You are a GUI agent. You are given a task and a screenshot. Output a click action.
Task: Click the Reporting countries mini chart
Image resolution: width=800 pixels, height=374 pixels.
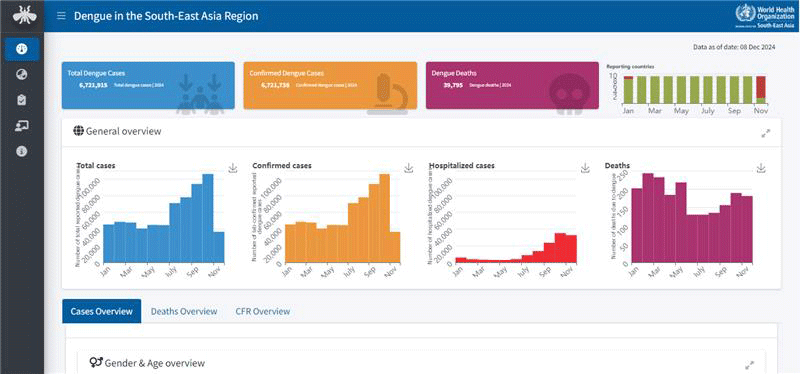point(688,90)
